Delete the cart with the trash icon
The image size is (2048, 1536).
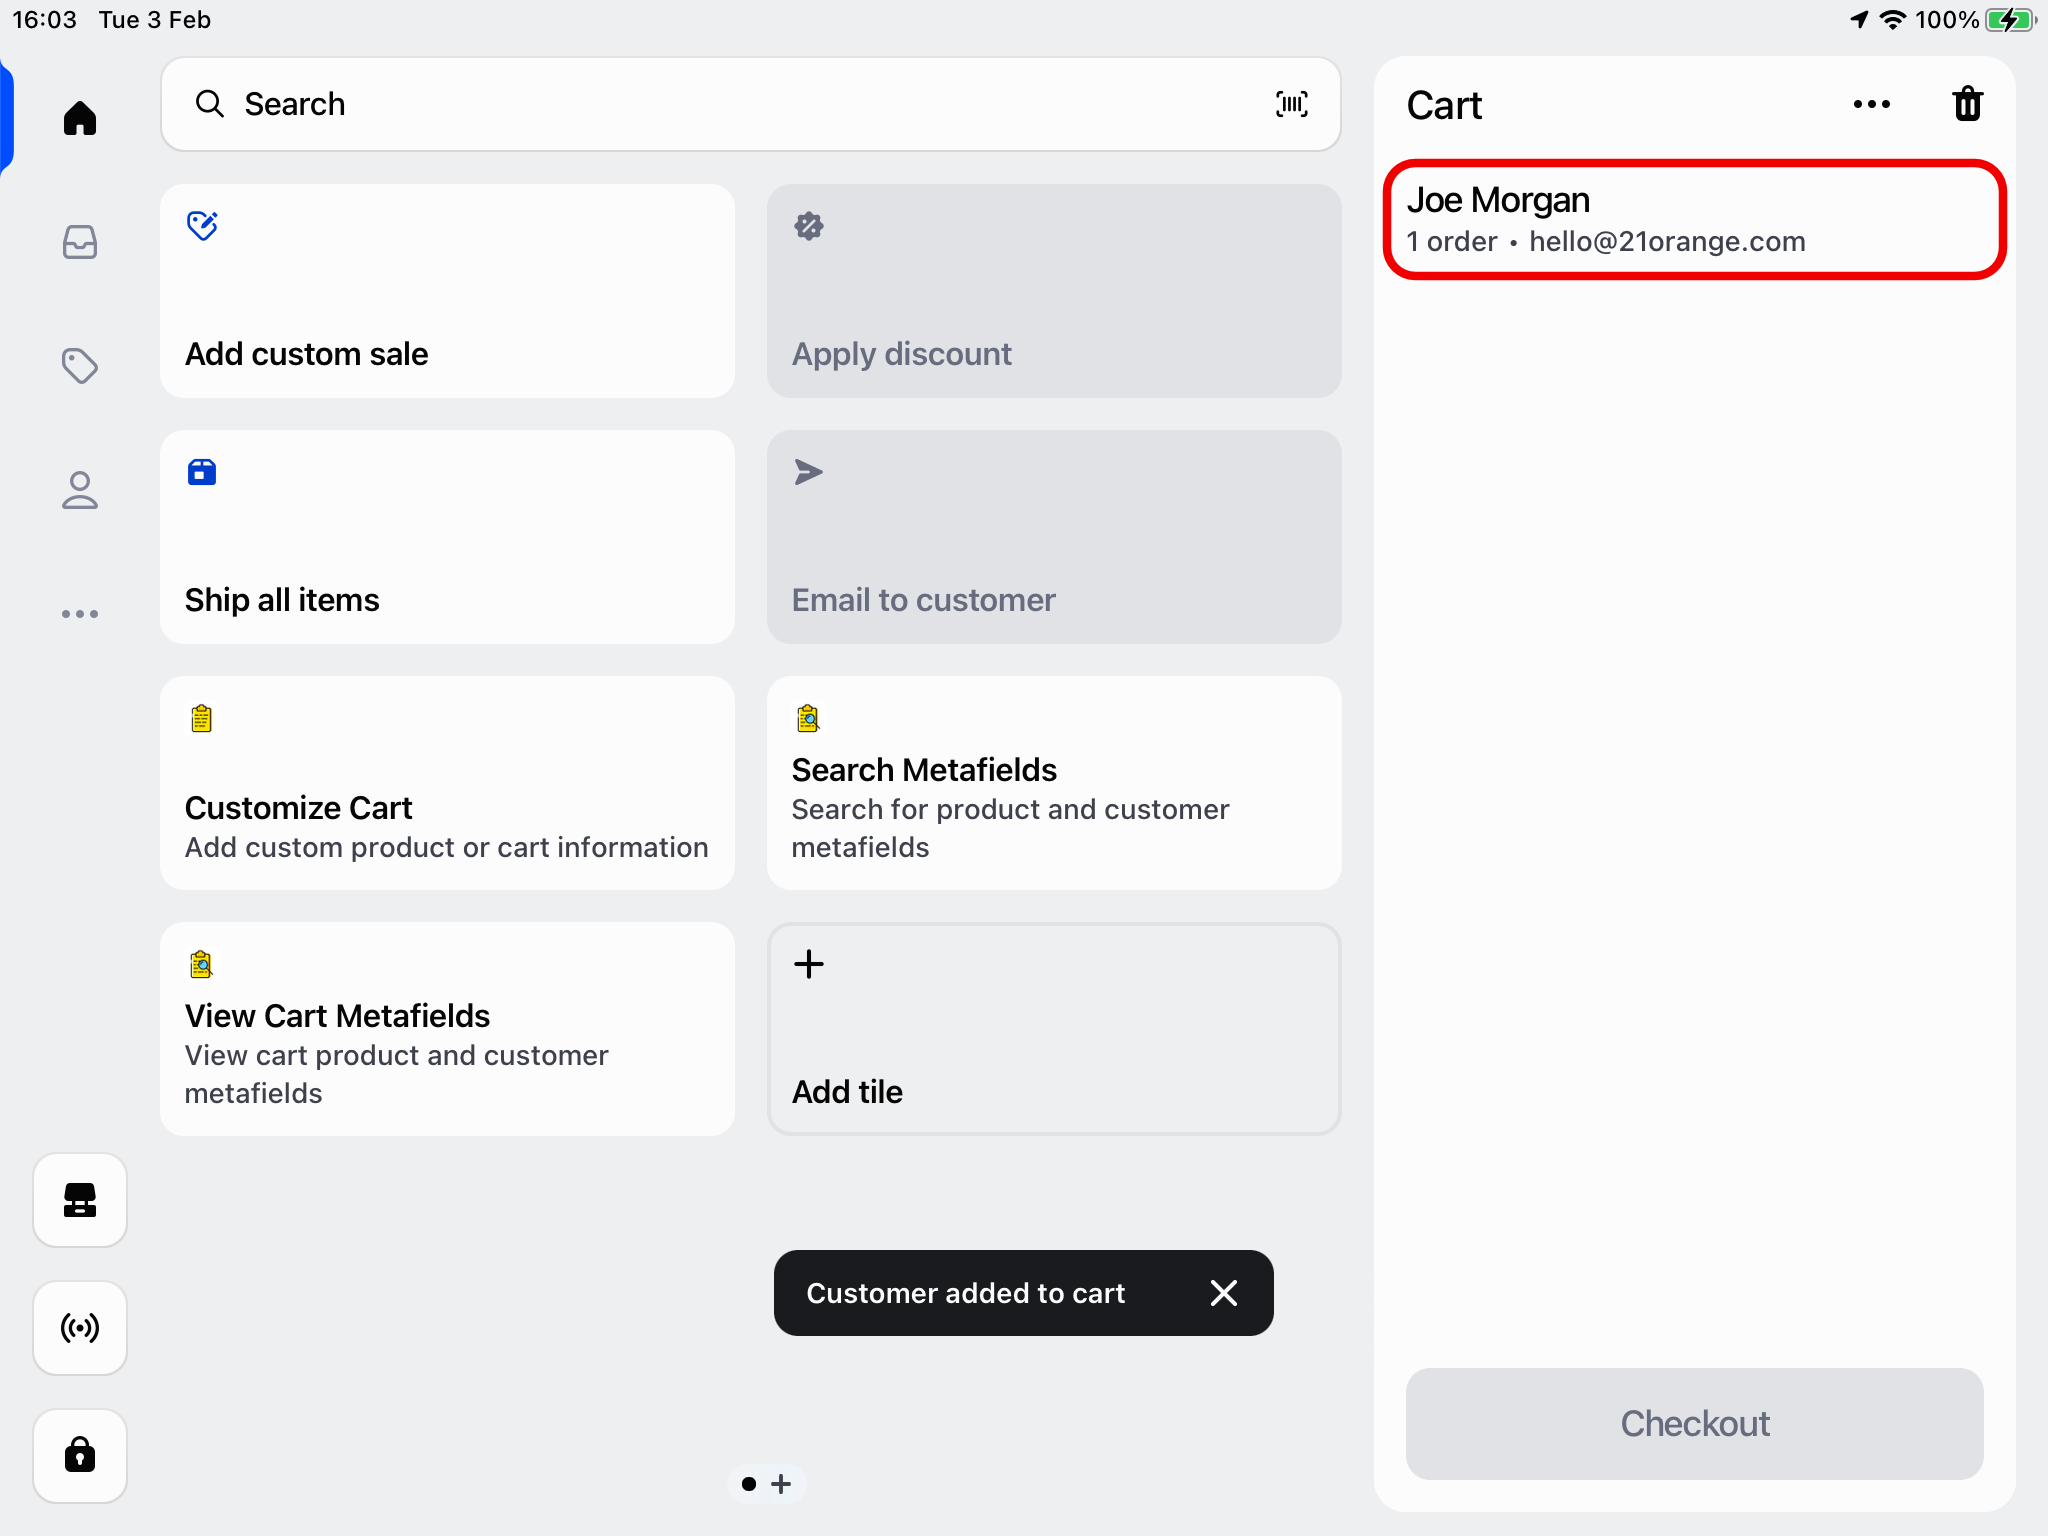(x=1967, y=104)
